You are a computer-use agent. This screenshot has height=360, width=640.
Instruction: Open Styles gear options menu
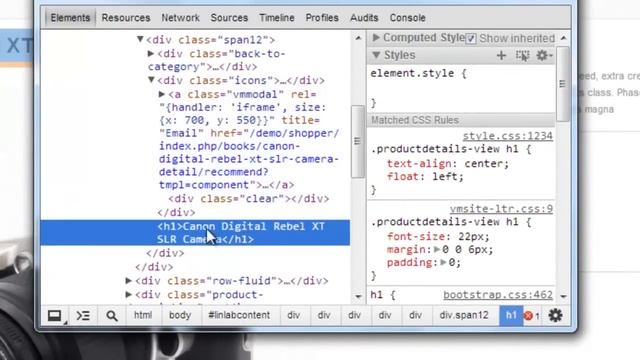(544, 56)
